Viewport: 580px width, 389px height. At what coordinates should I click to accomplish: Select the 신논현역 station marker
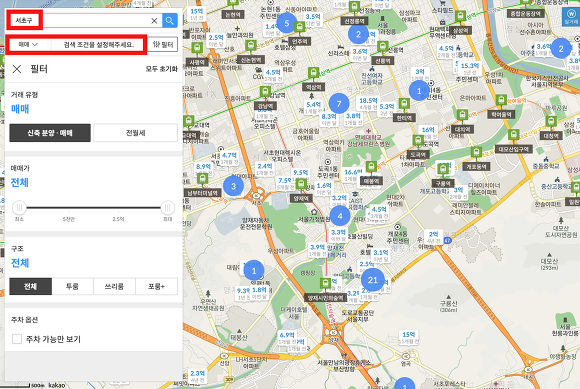pyautogui.click(x=251, y=53)
